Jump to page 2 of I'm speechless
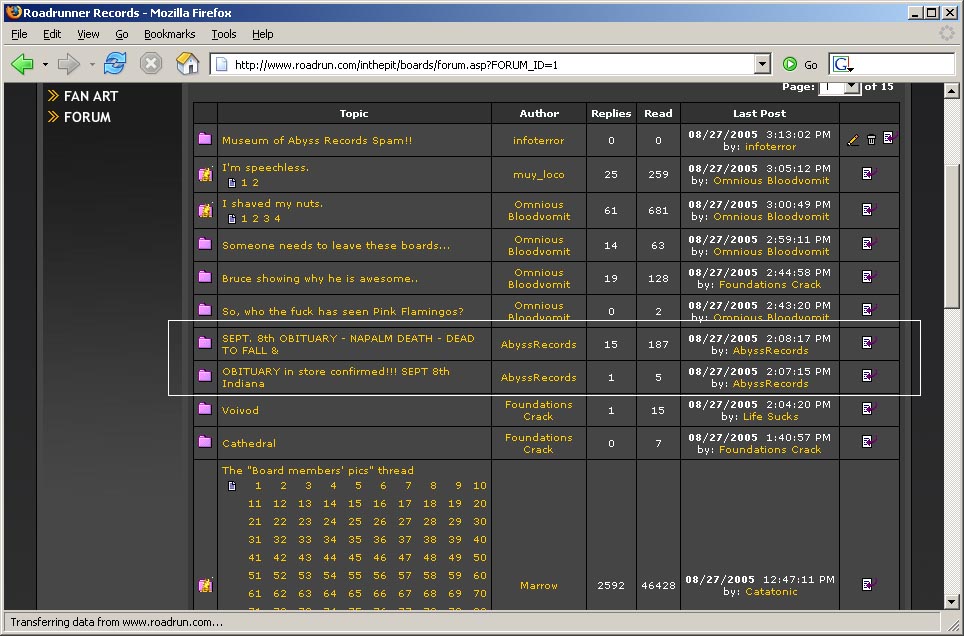This screenshot has width=964, height=636. point(255,183)
